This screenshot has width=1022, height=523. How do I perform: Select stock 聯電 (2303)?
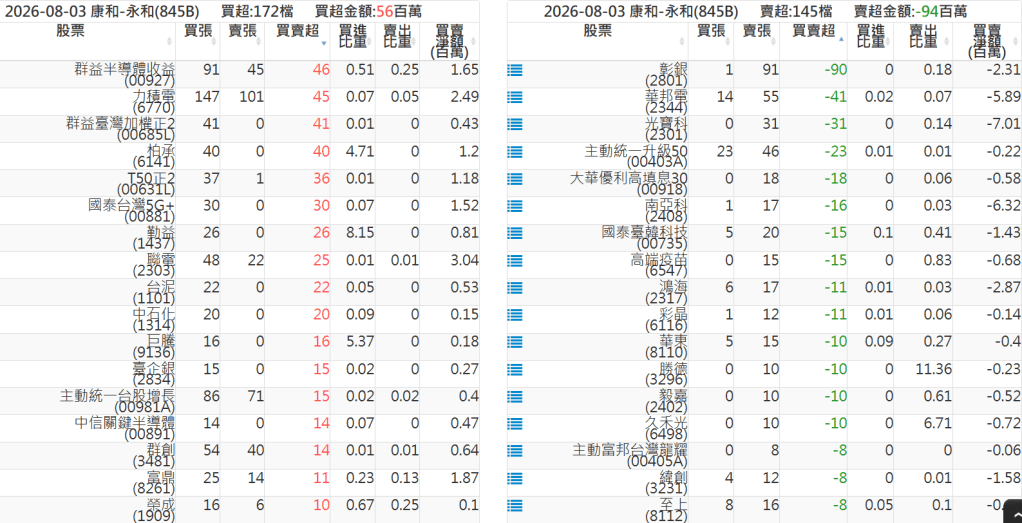point(154,265)
